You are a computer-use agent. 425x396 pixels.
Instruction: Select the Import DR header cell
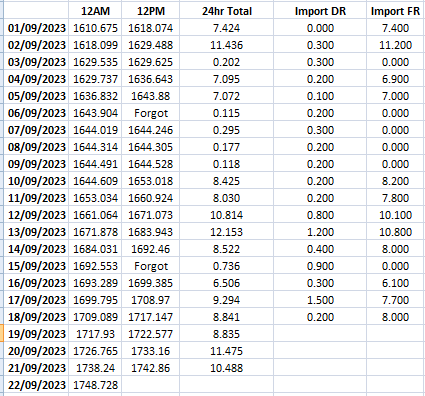pyautogui.click(x=320, y=11)
